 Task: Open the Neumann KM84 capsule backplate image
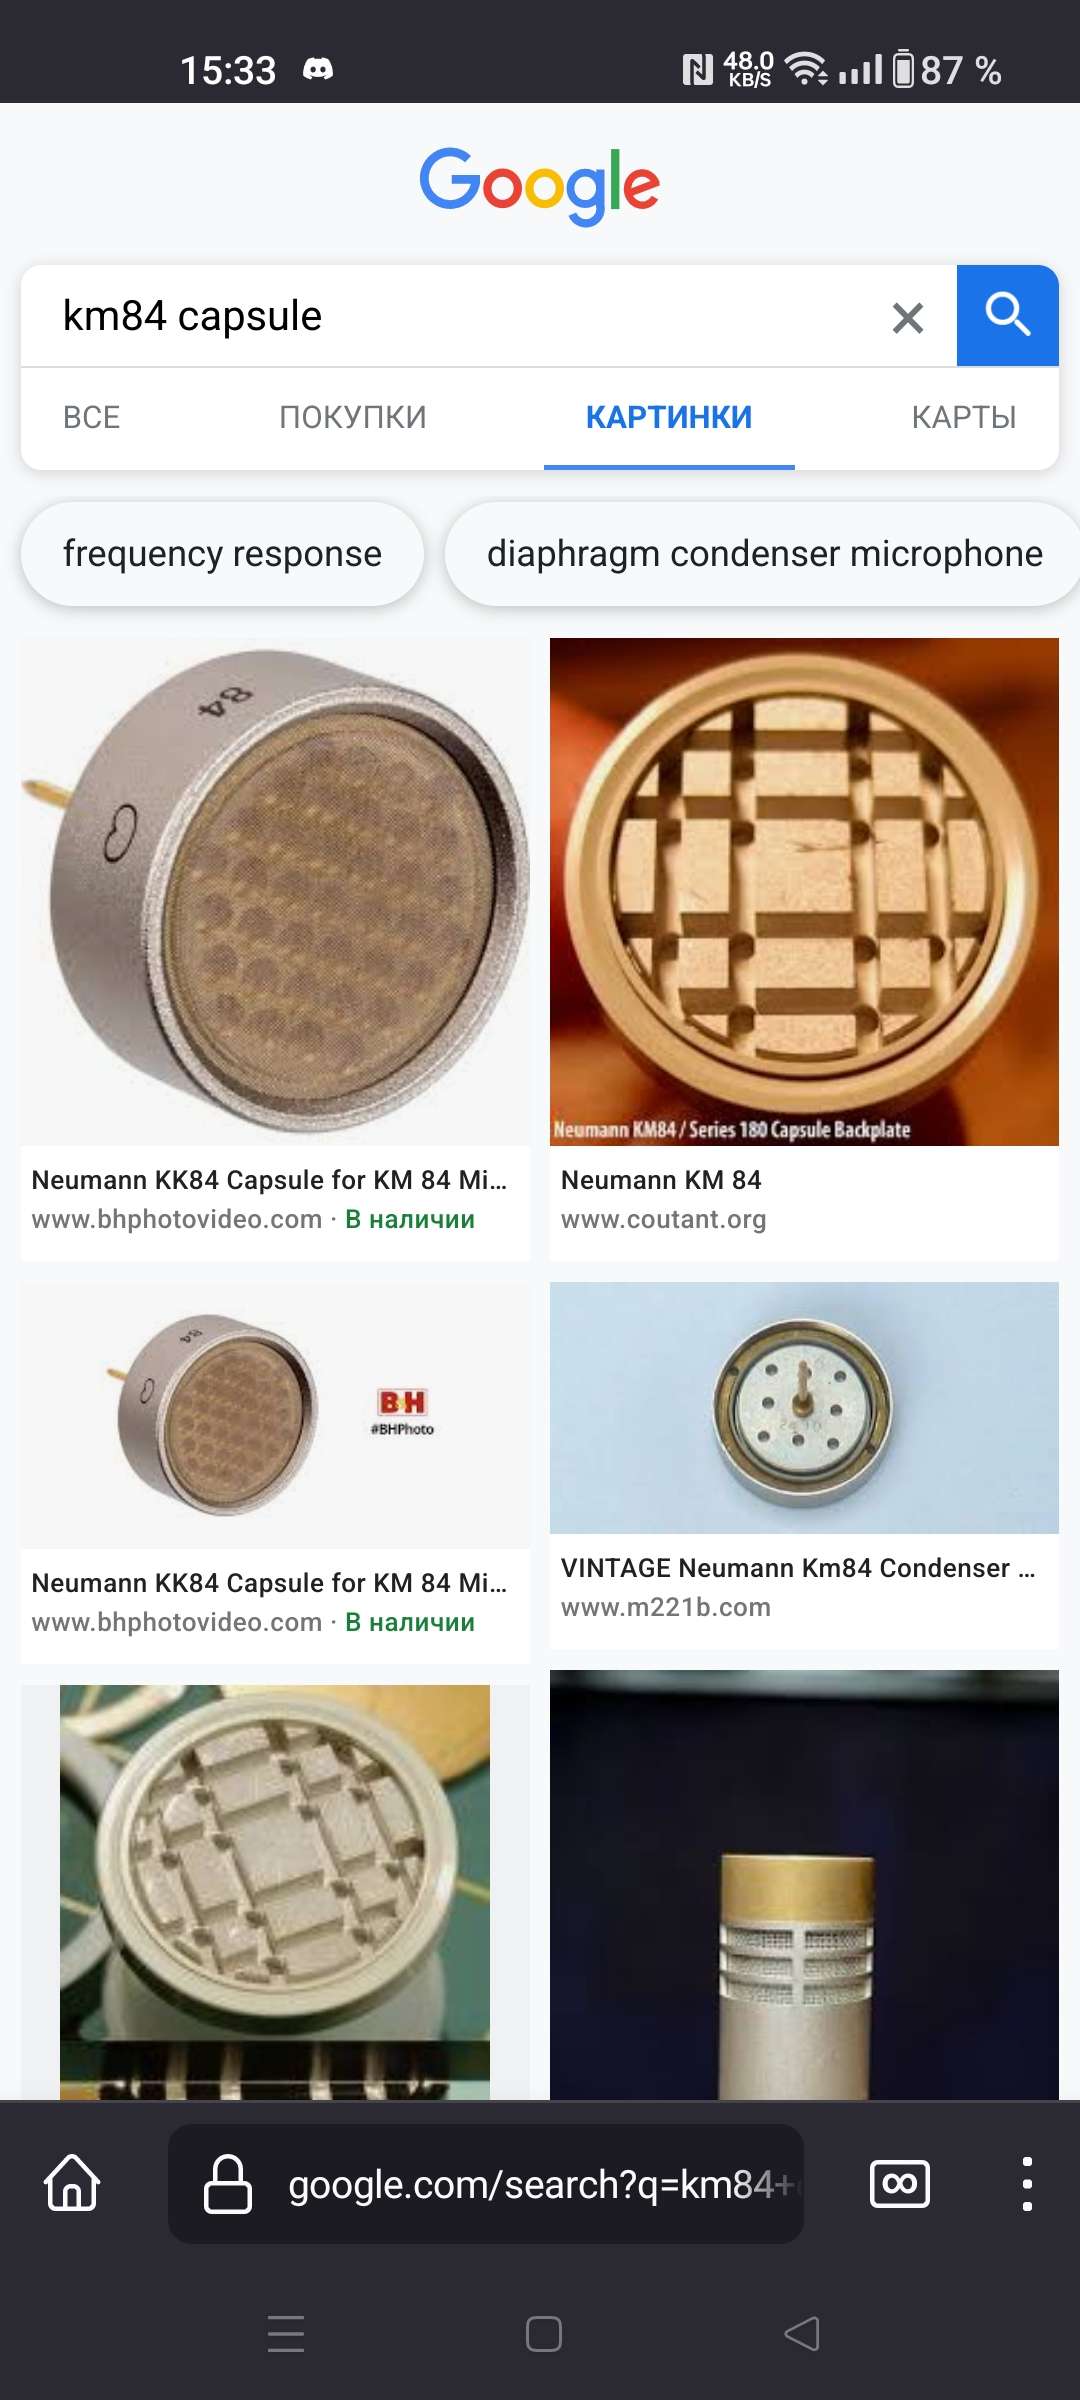804,892
